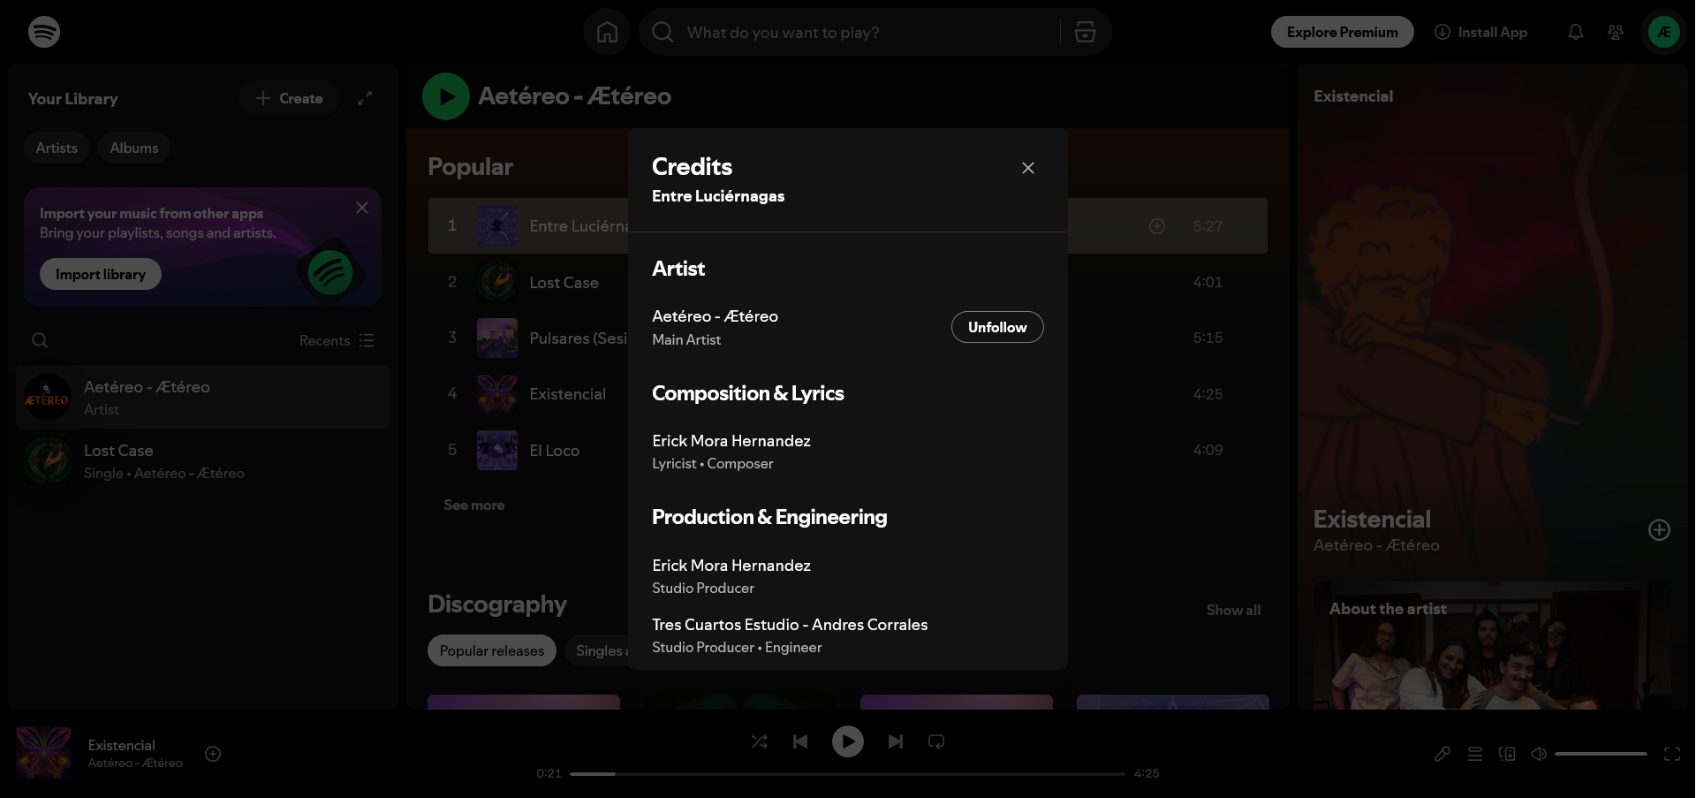Image resolution: width=1696 pixels, height=798 pixels.
Task: Click Tres Cuartos Estudio - Andres Corrales
Action: click(x=790, y=625)
